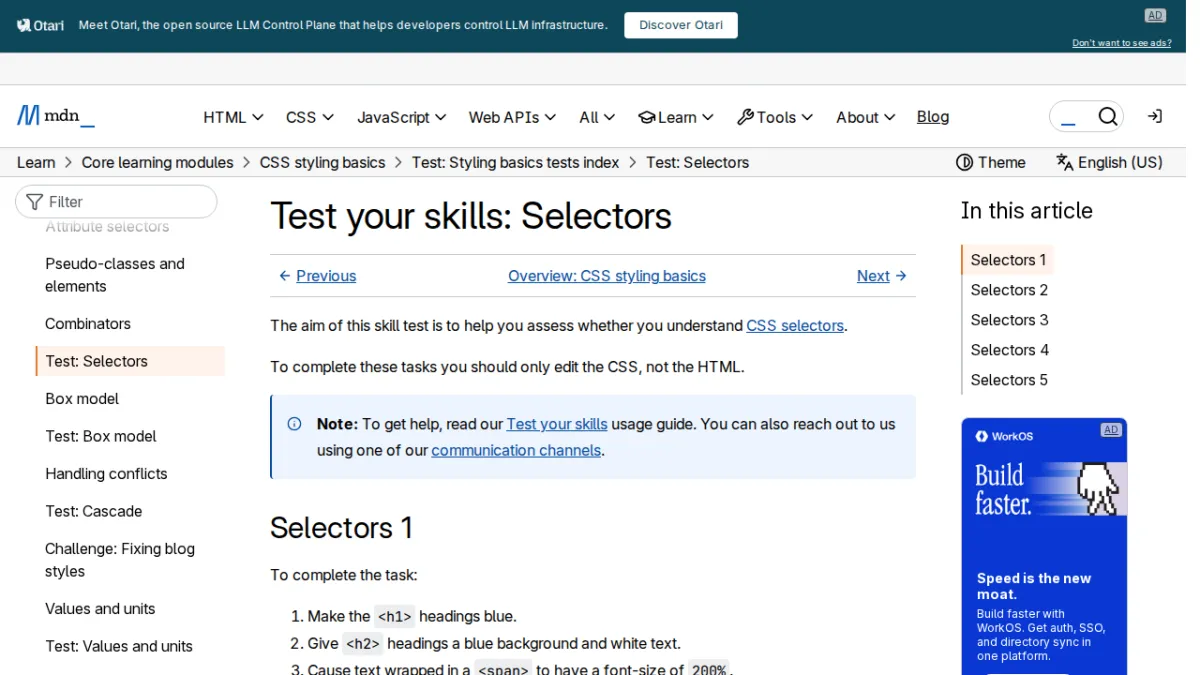
Task: Open the Blog menu item
Action: pos(933,117)
